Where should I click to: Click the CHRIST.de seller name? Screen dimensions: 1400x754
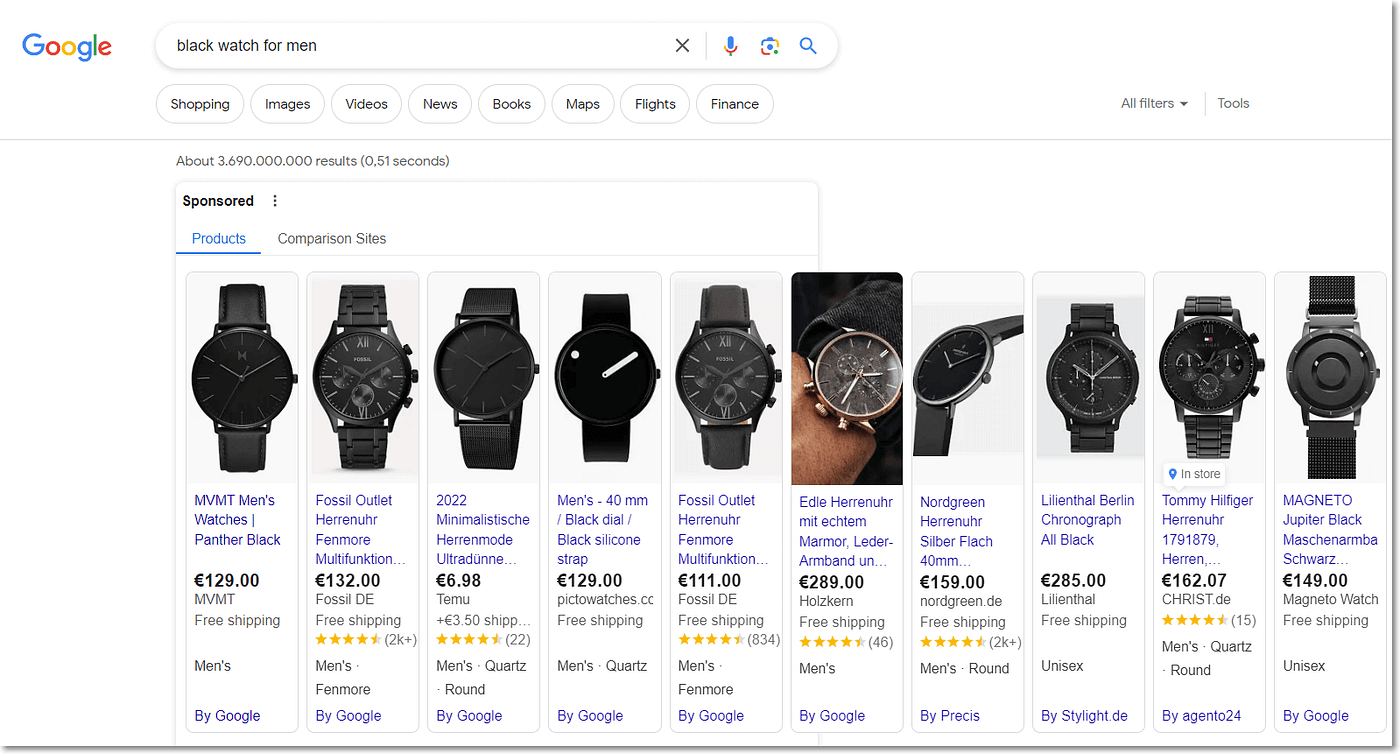tap(1196, 600)
